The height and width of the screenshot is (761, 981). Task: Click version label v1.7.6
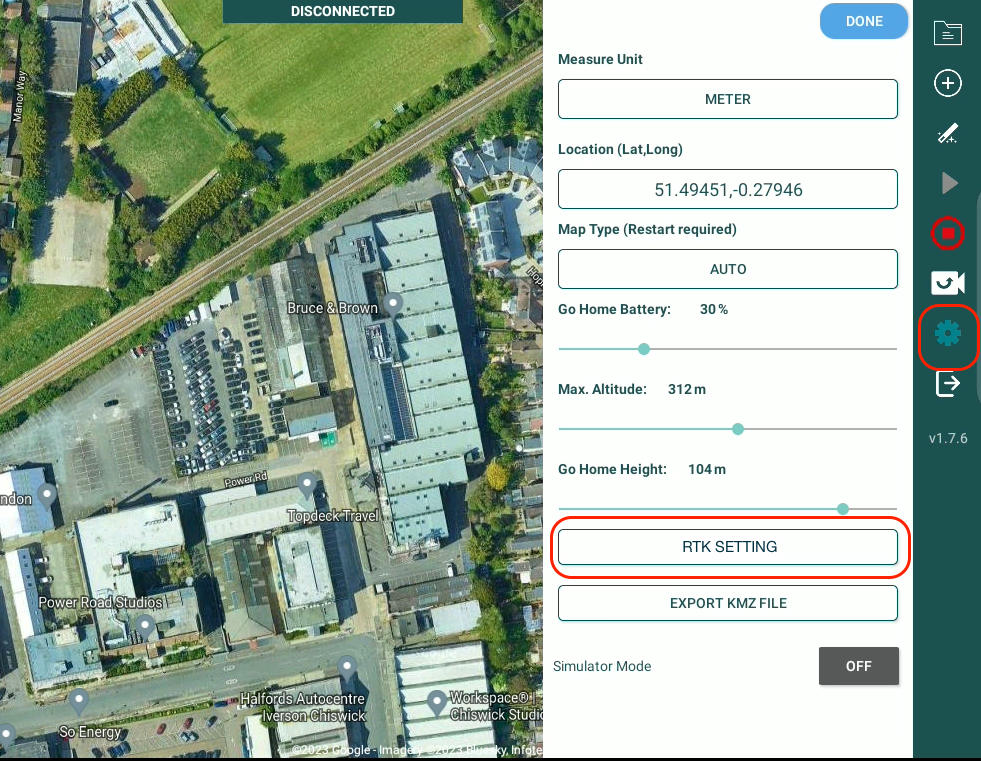pos(948,438)
